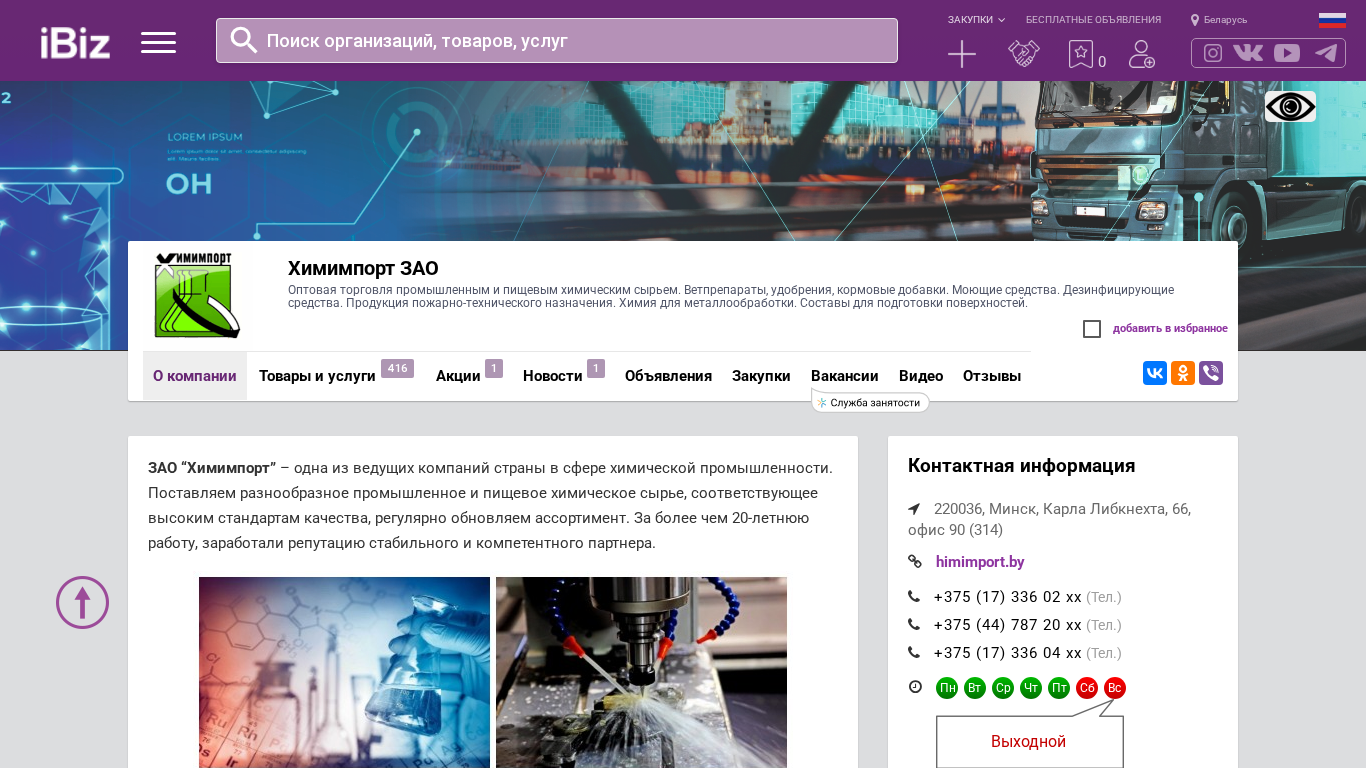Image resolution: width=1366 pixels, height=768 pixels.
Task: Click the user registration icon
Action: point(1142,54)
